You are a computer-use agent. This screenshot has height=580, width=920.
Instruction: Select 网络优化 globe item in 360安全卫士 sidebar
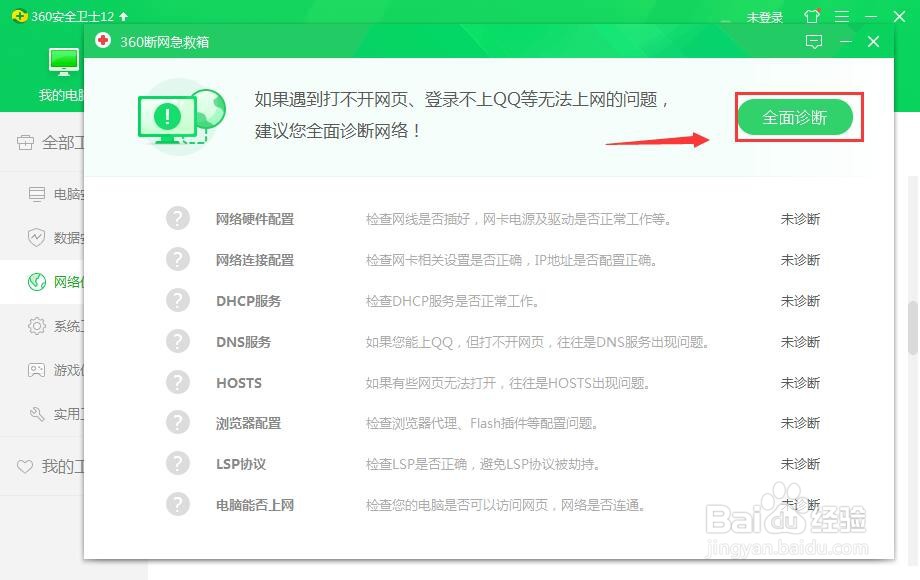click(56, 281)
